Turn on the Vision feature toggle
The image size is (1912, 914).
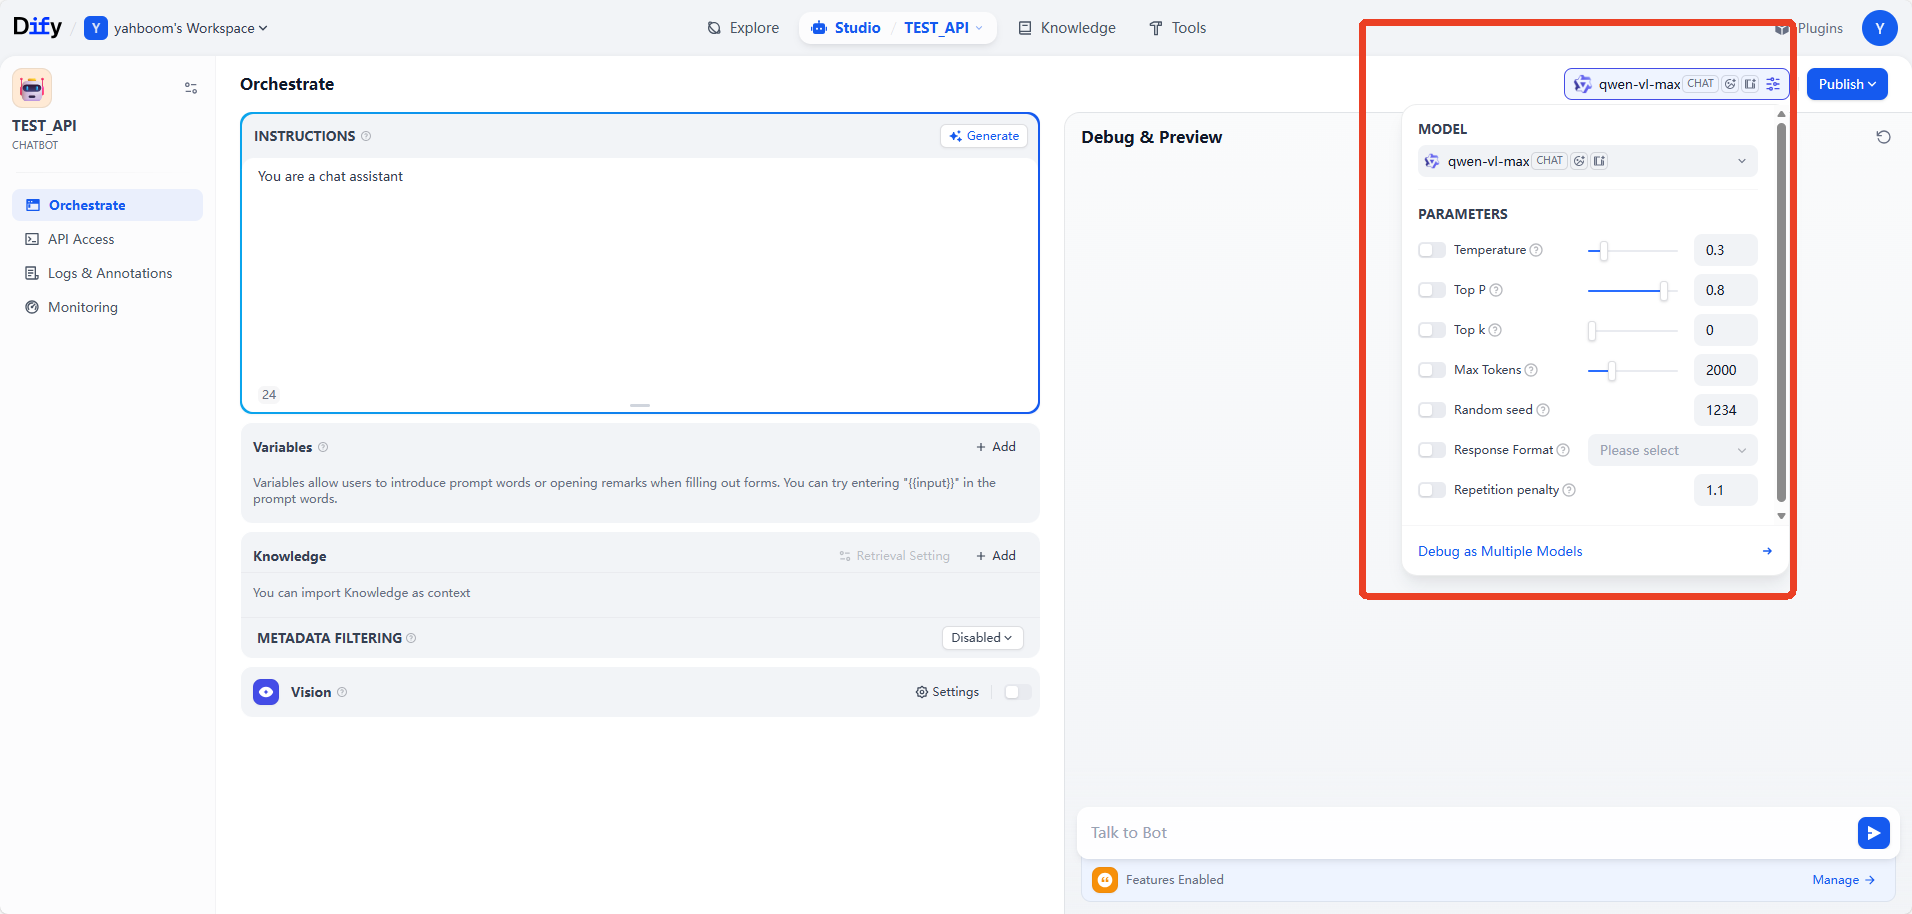click(x=1017, y=692)
